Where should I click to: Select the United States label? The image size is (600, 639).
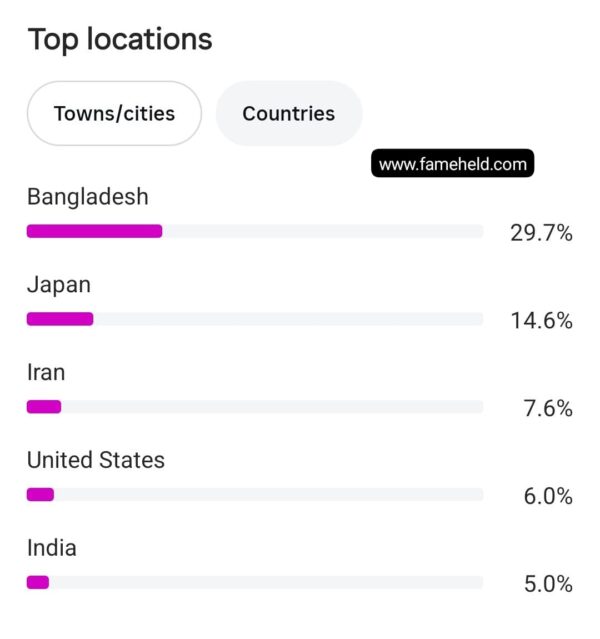click(x=96, y=460)
